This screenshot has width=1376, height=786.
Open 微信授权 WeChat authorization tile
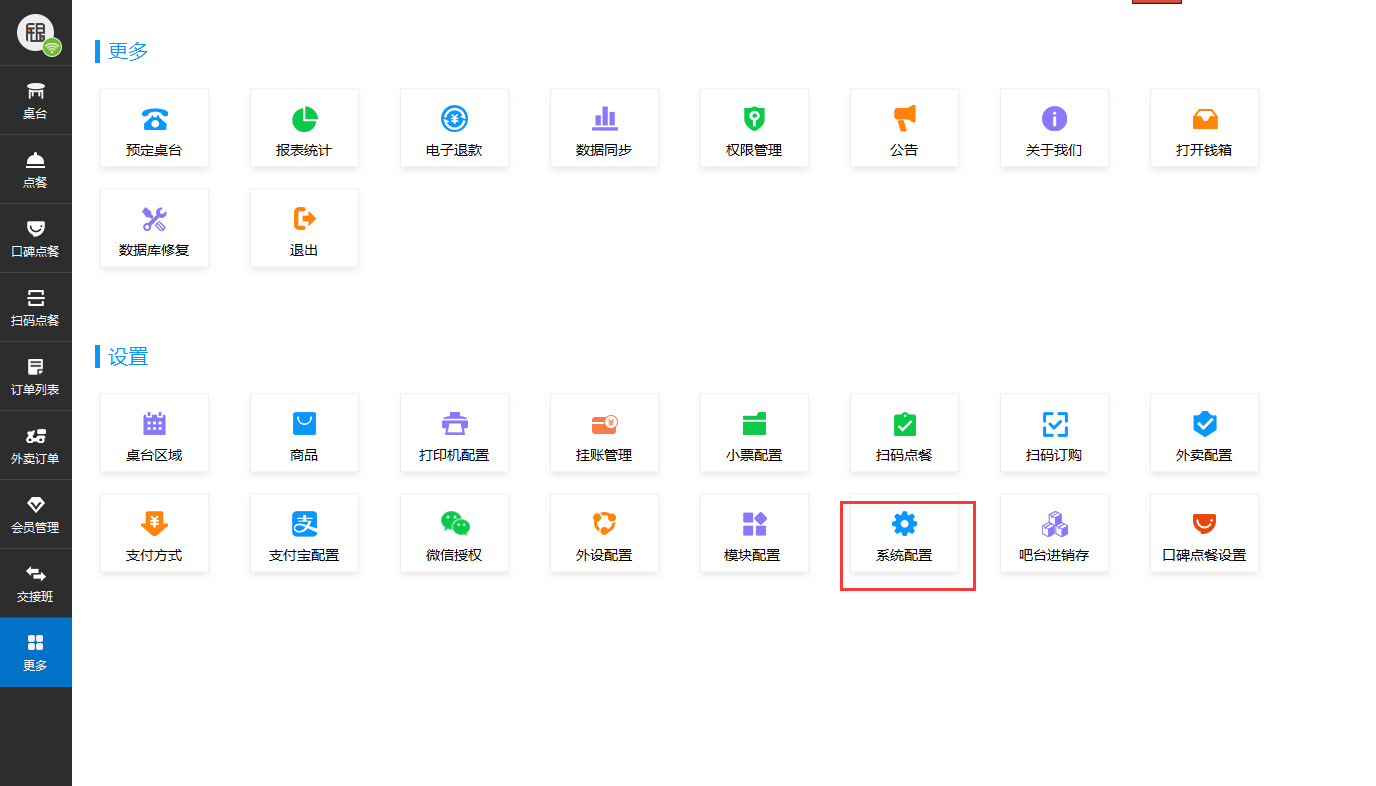click(x=455, y=533)
